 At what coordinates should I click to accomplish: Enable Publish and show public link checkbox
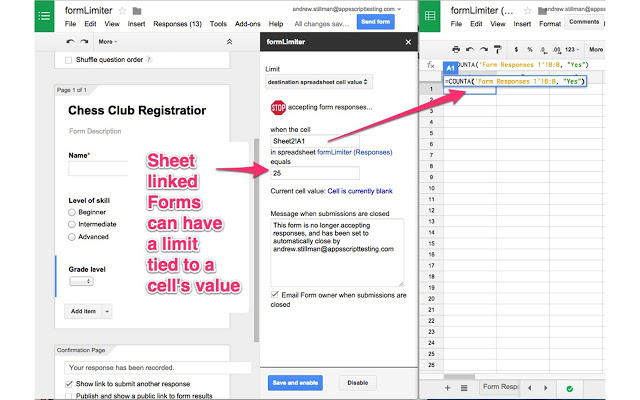[69, 396]
